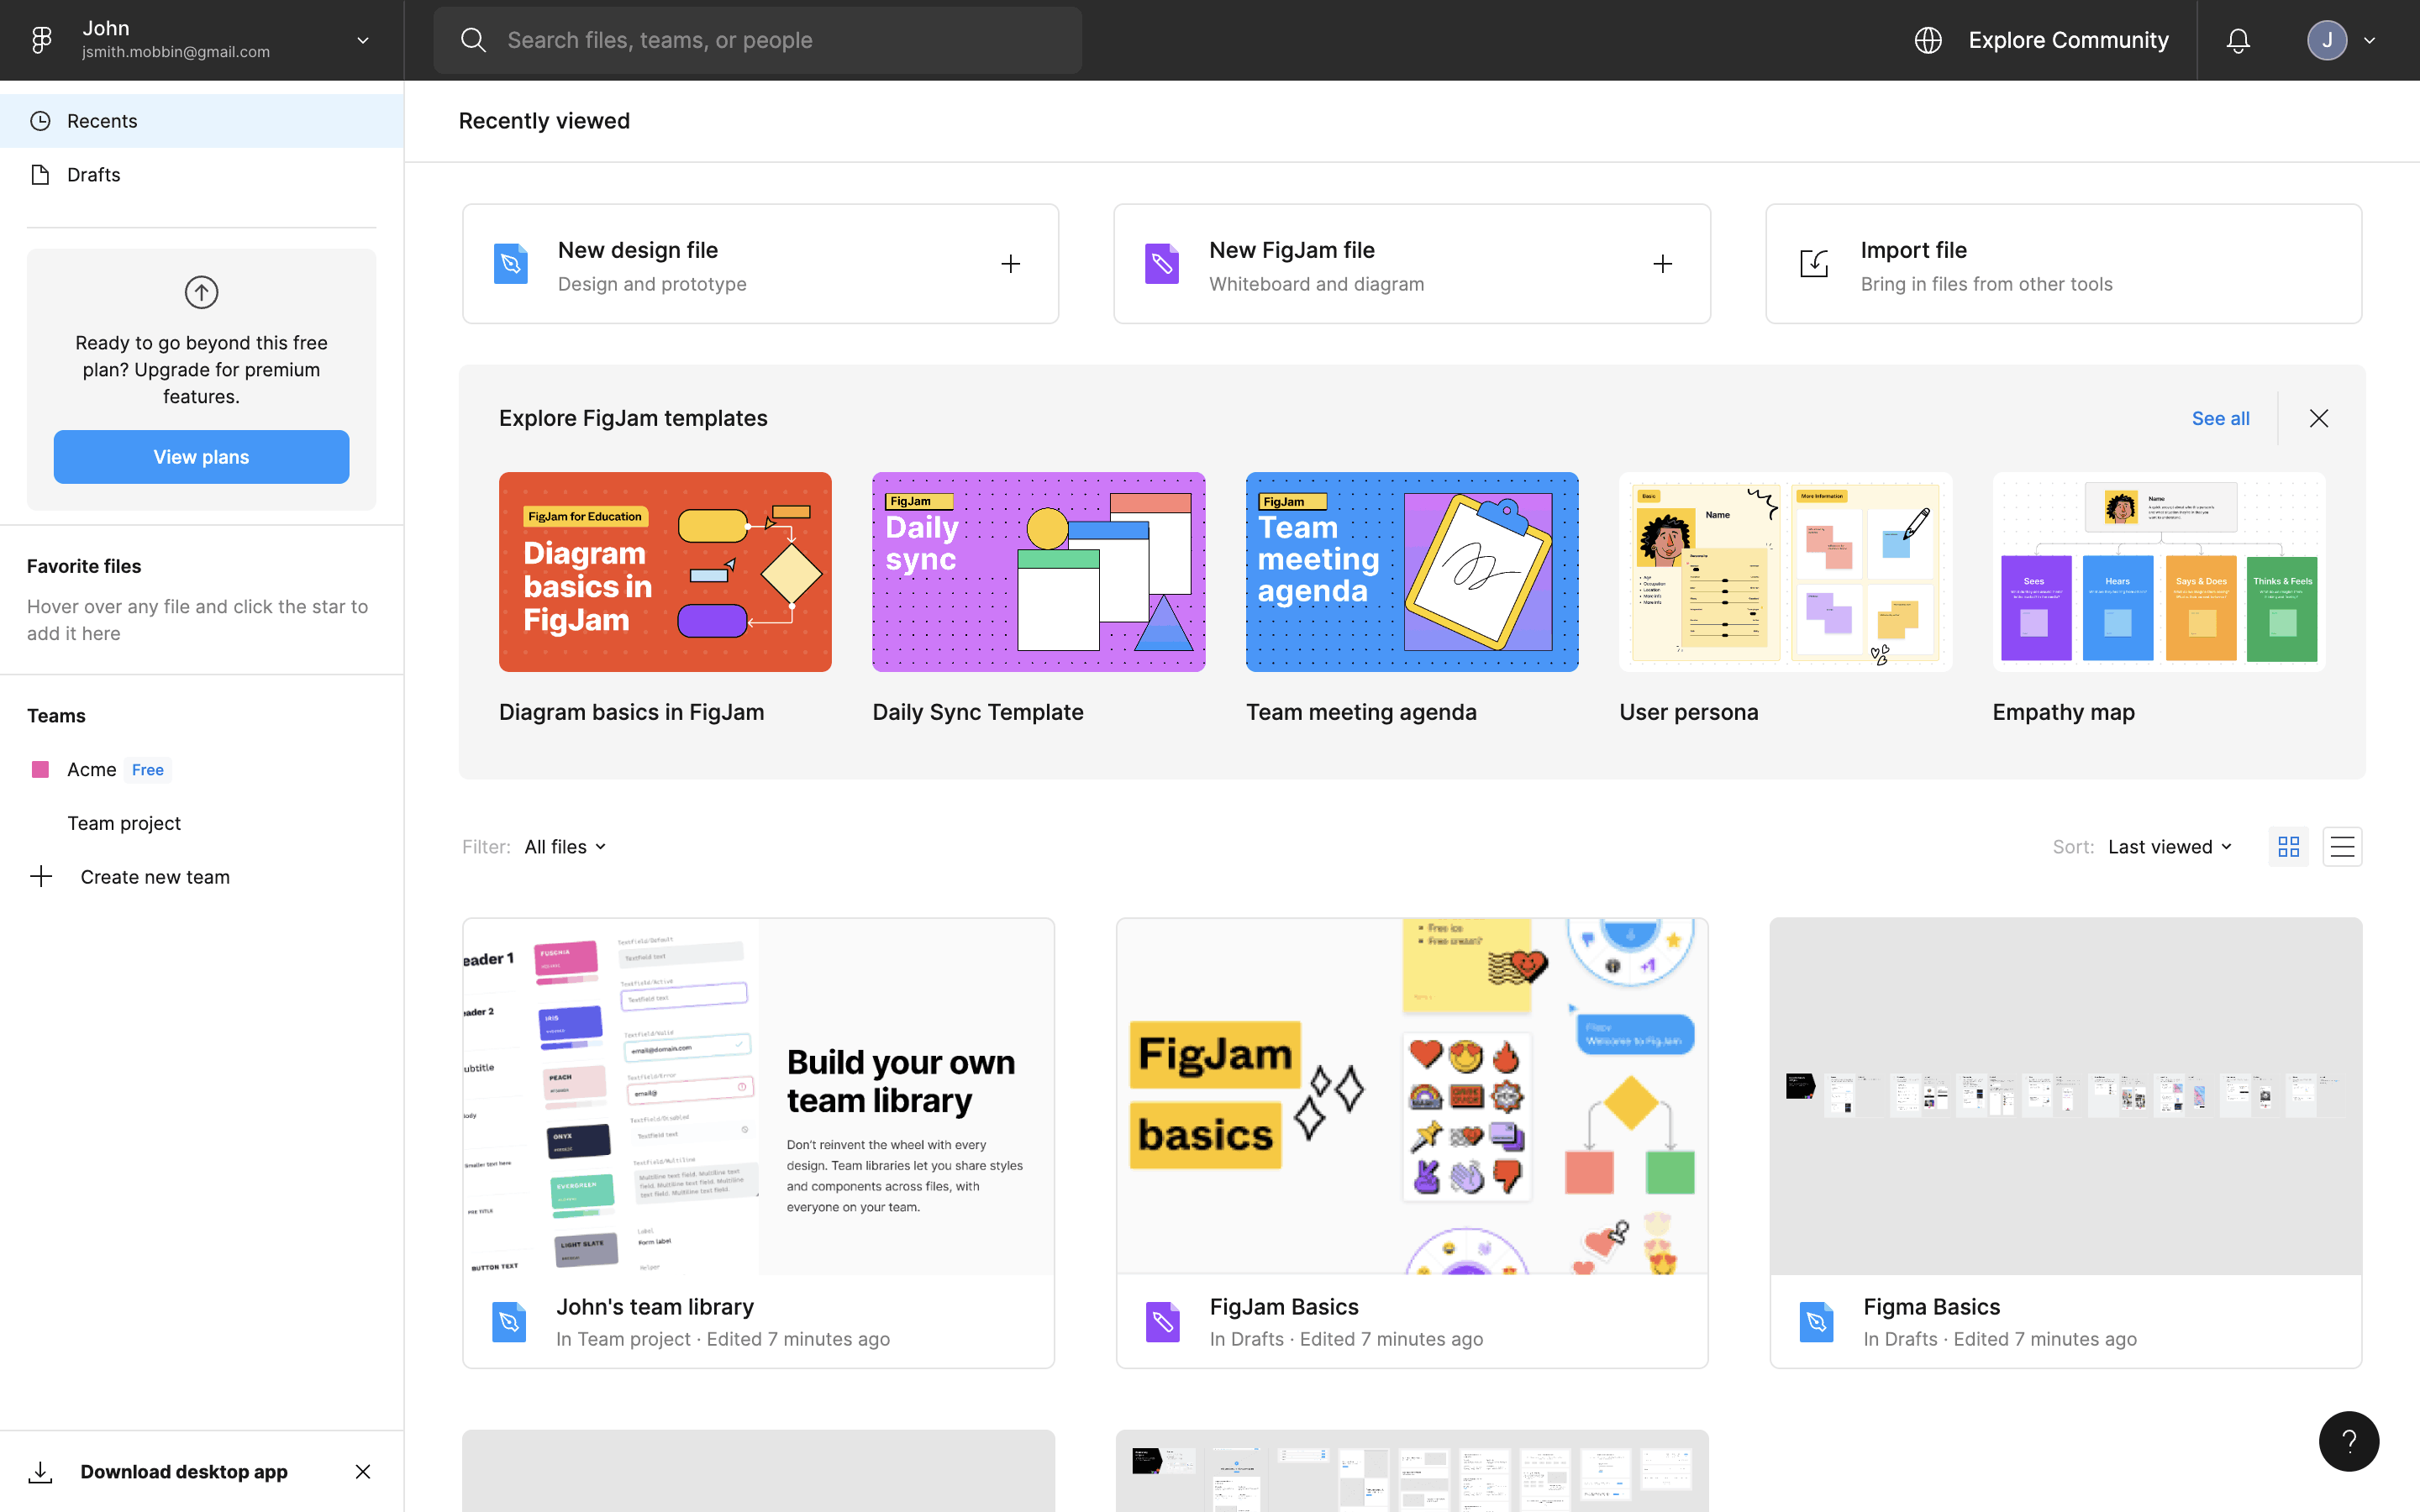Image resolution: width=2420 pixels, height=1512 pixels.
Task: Click the Import file icon
Action: pos(1814,264)
